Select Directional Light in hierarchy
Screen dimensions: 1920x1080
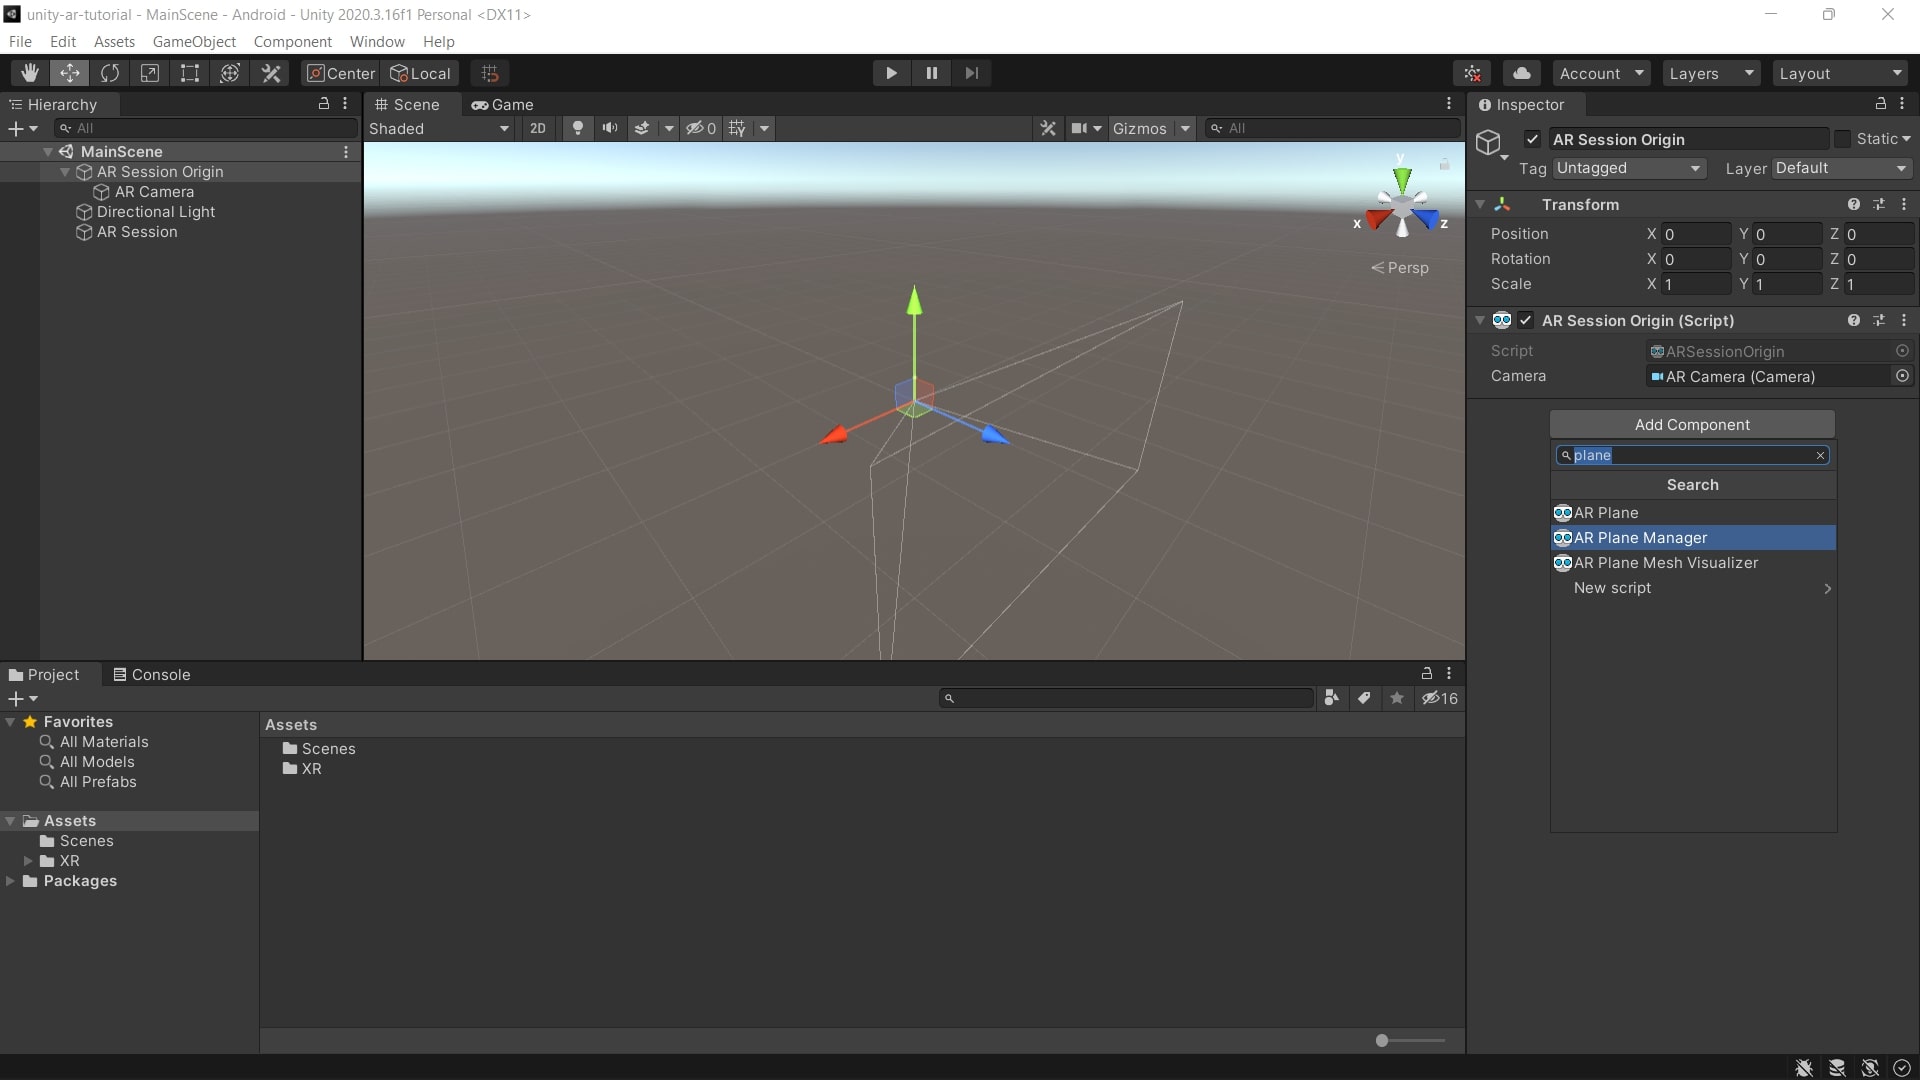156,212
